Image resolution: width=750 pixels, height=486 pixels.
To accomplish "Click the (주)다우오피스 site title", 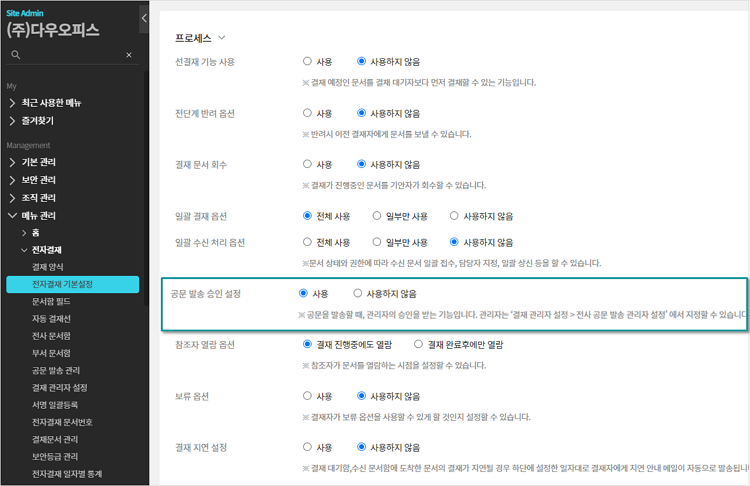I will [x=53, y=29].
